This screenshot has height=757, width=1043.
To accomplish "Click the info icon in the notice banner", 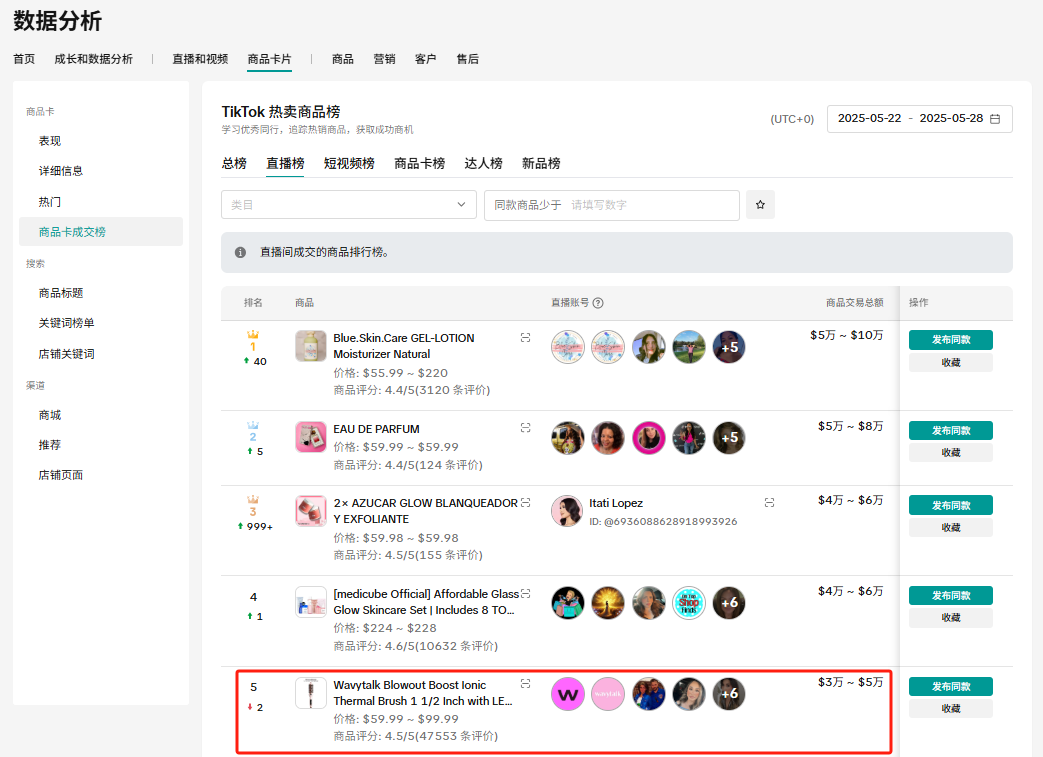I will 240,253.
